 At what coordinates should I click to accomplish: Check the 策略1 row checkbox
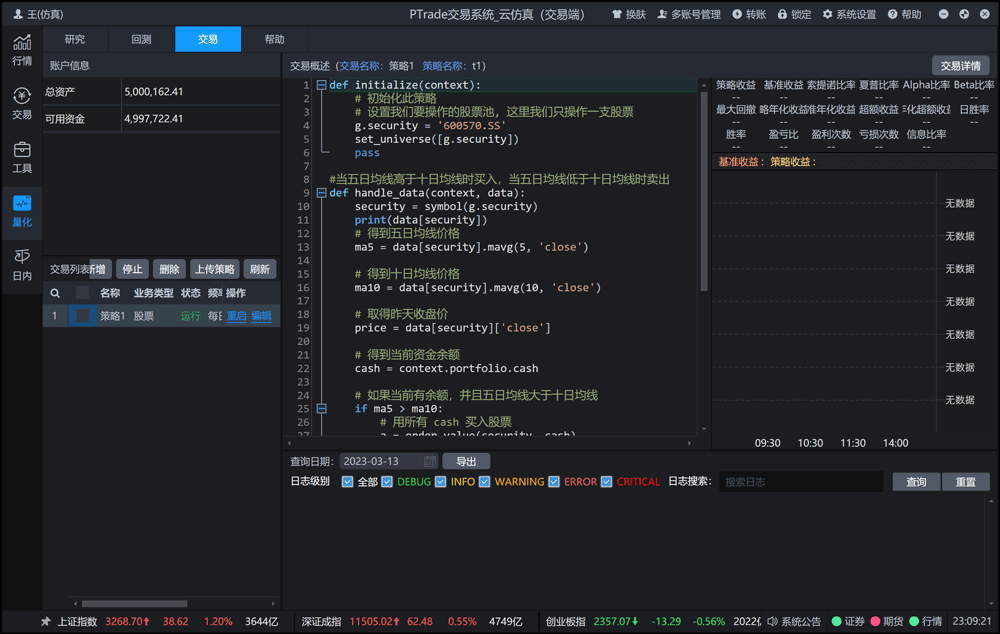tap(82, 316)
